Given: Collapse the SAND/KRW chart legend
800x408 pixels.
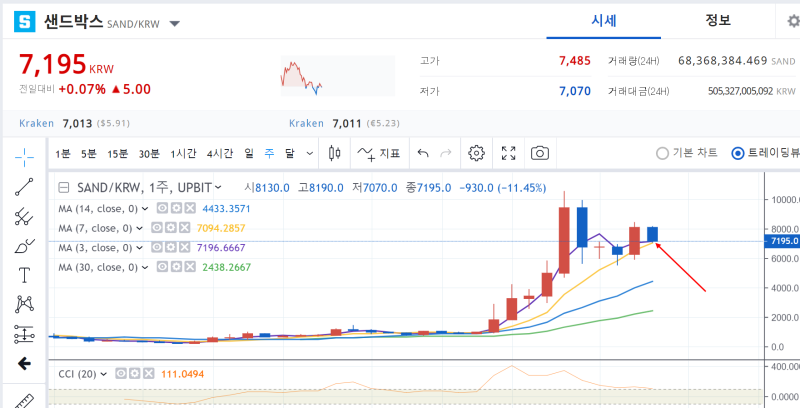Looking at the screenshot, I should 64,188.
